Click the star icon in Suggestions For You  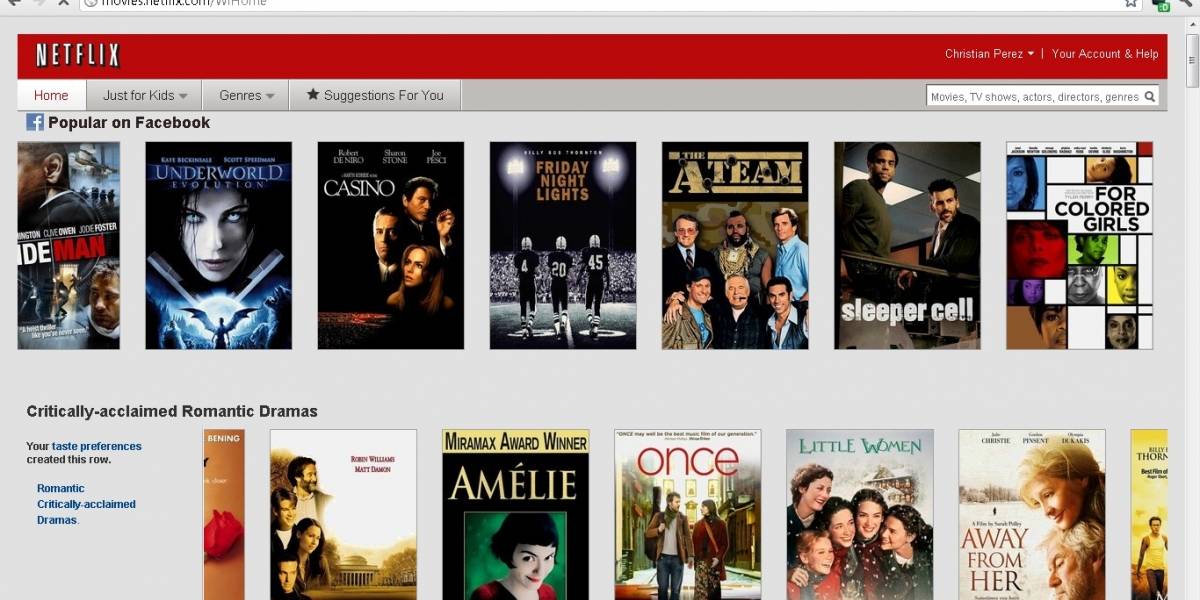tap(313, 94)
